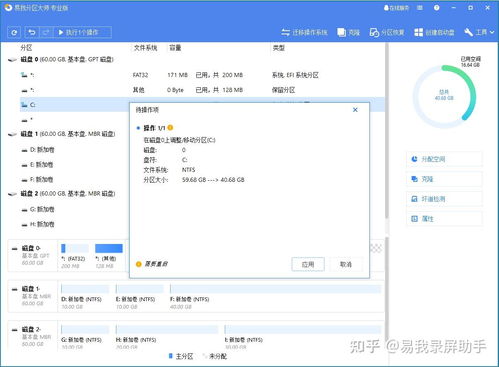Select F: 新加卷 in partition list
Viewport: 499px width, 367px height.
click(x=74, y=180)
